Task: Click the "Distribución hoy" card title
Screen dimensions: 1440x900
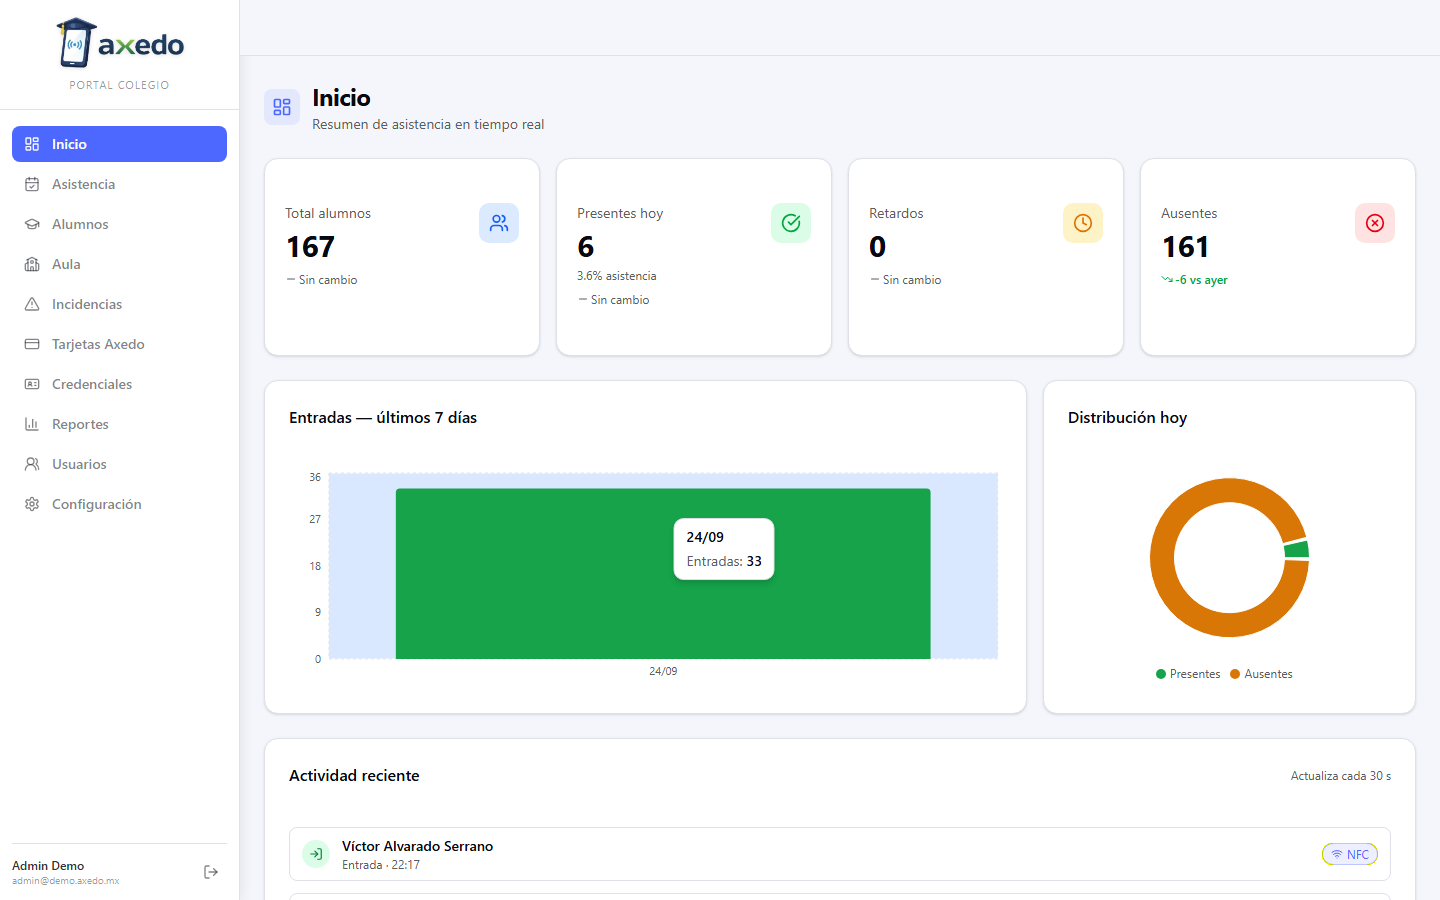Action: pyautogui.click(x=1127, y=418)
